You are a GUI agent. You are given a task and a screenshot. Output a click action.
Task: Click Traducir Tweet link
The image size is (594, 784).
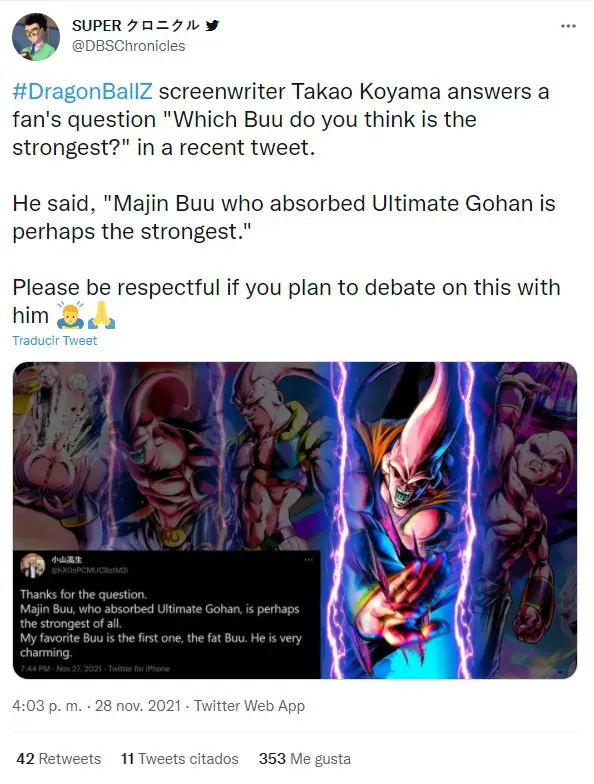pyautogui.click(x=54, y=340)
